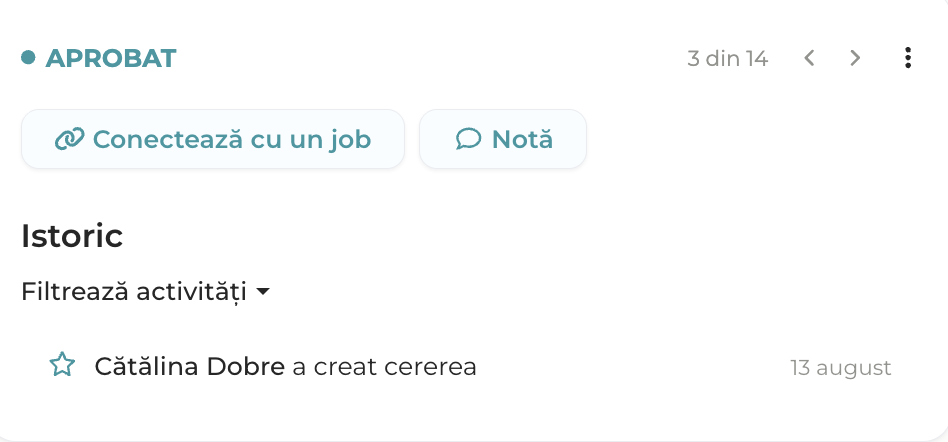Click the word activități in the filter
Viewport: 948px width, 442px height.
click(x=191, y=292)
